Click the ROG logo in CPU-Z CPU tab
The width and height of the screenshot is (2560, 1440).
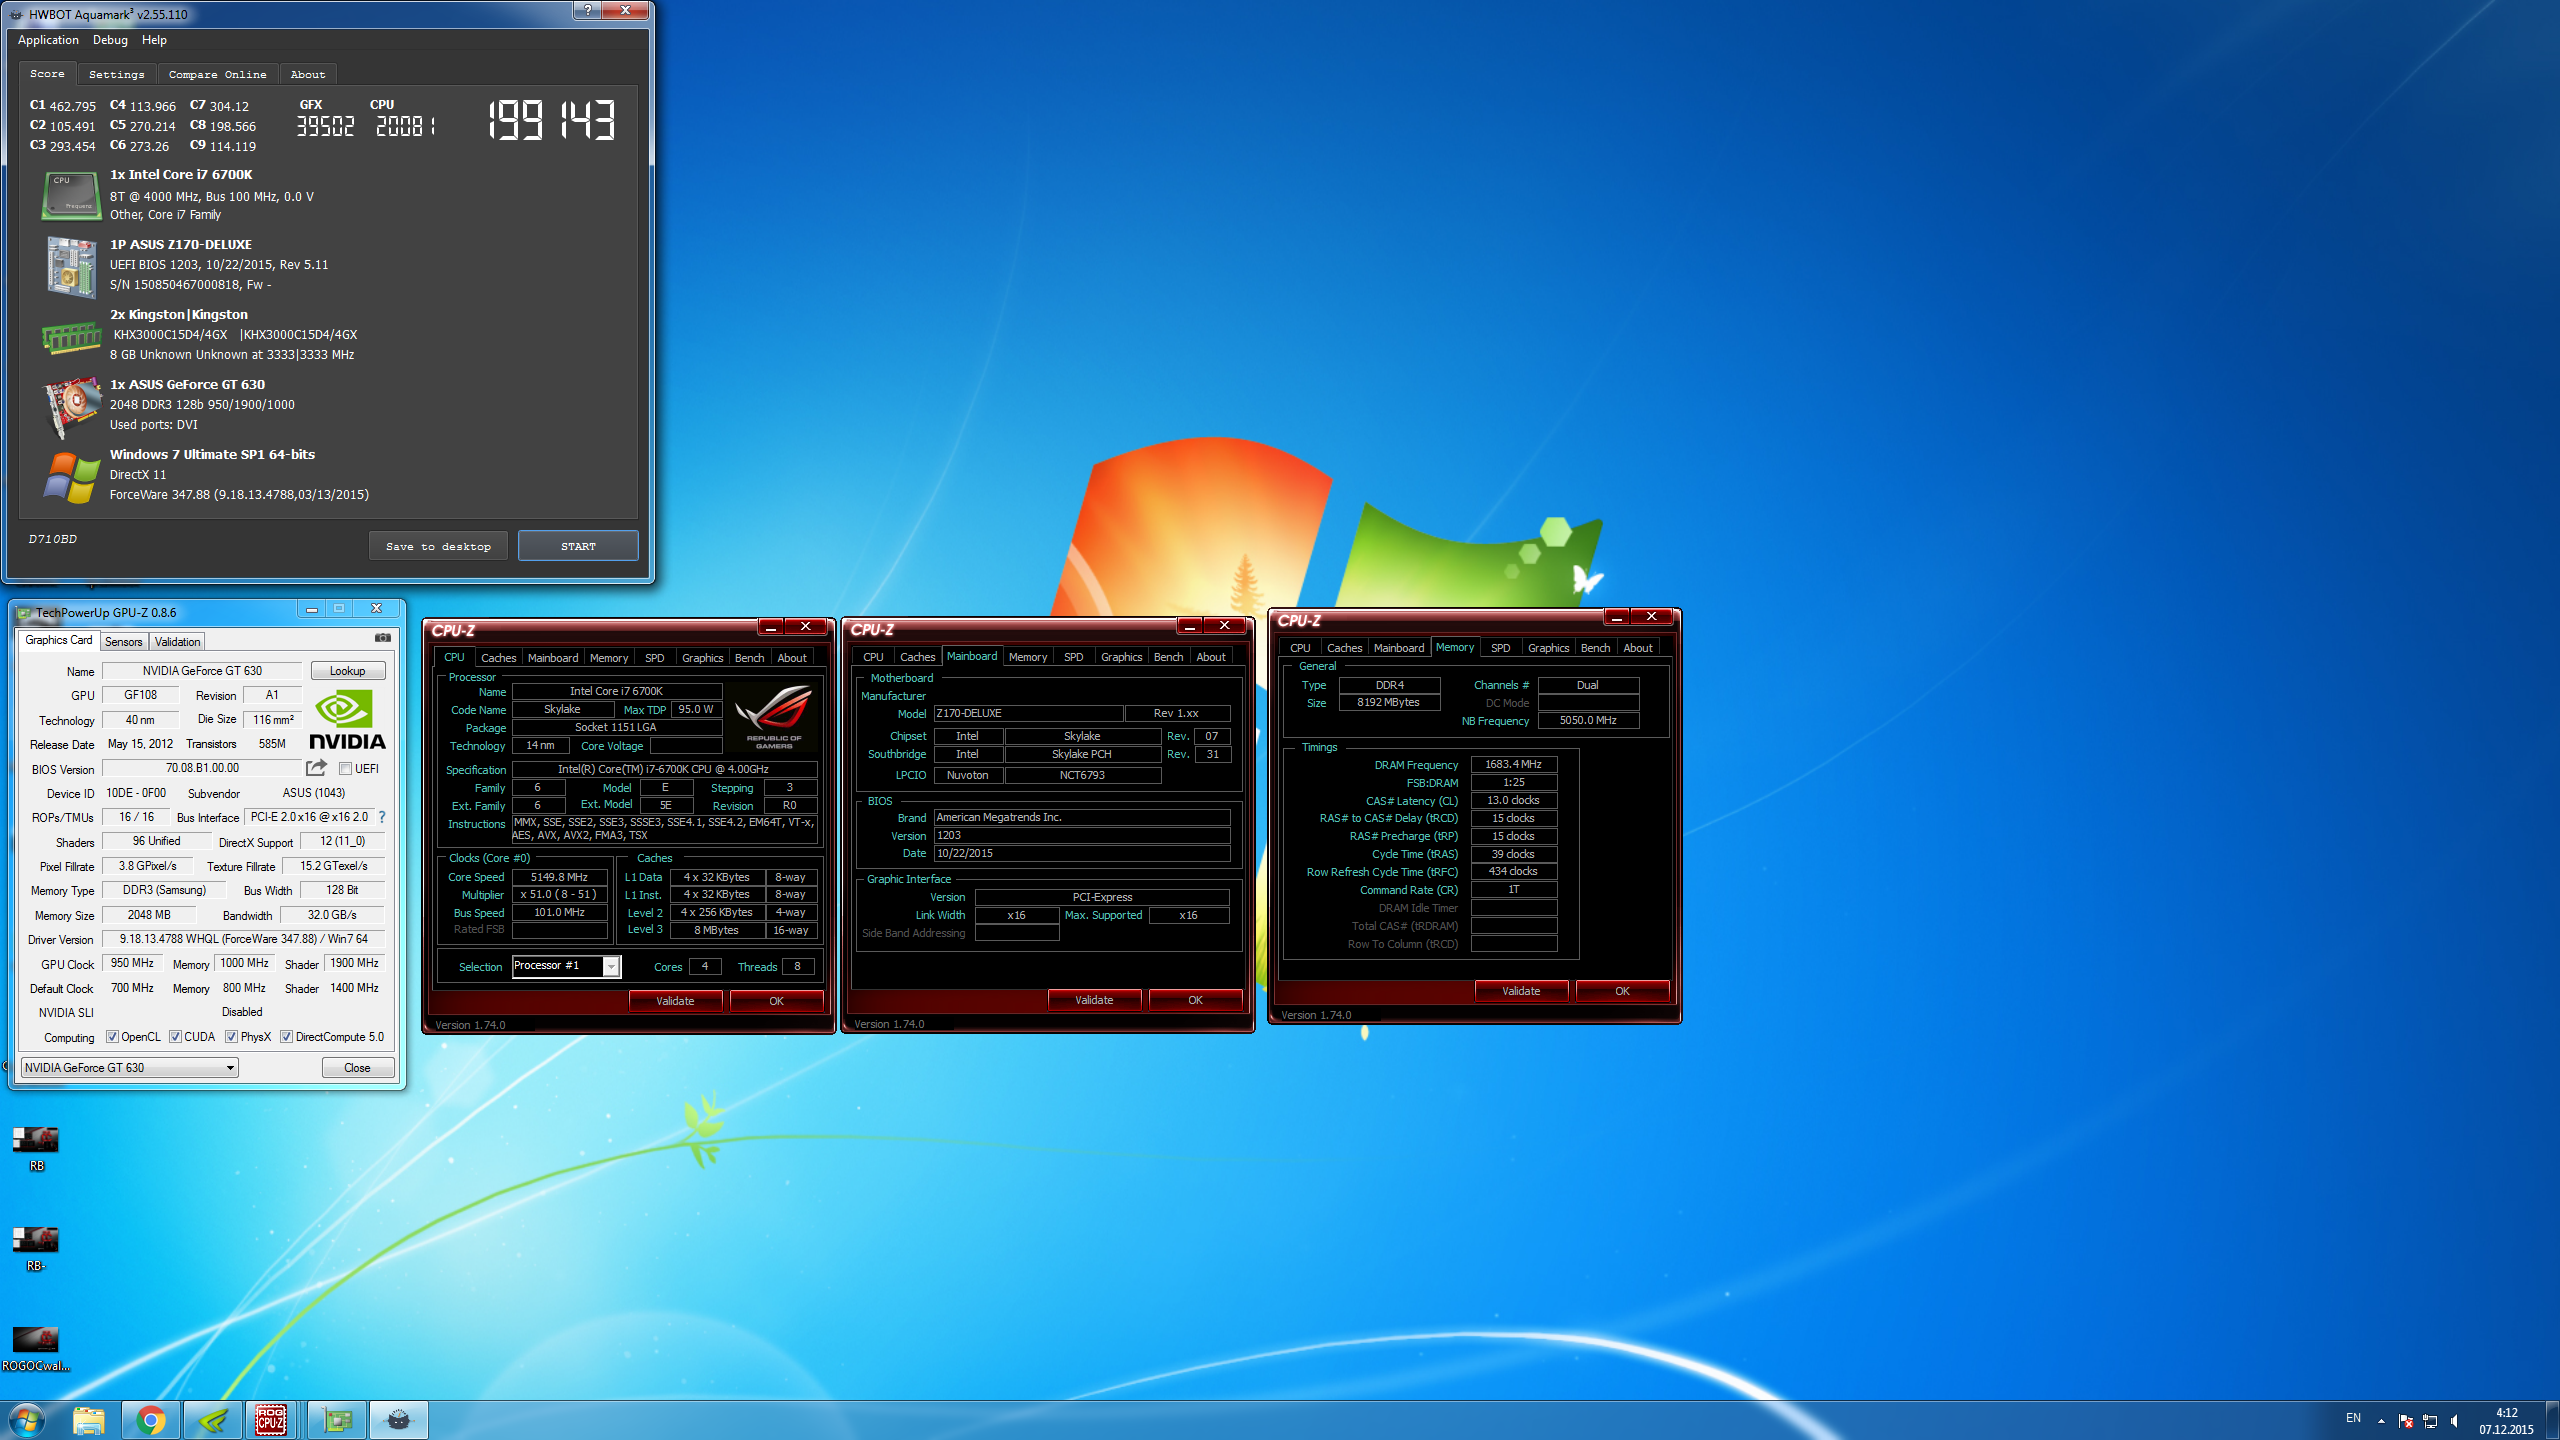[773, 716]
